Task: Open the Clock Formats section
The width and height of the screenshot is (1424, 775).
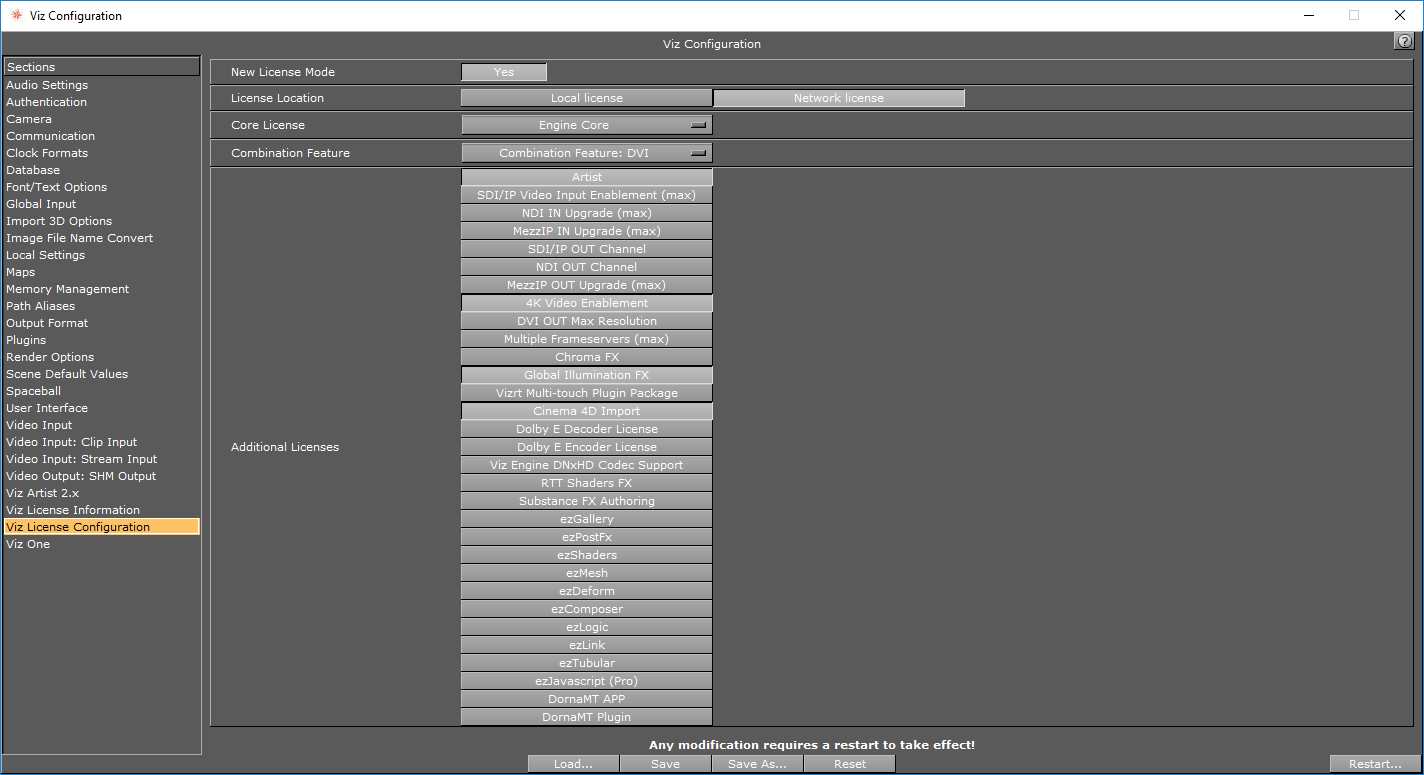Action: click(x=101, y=153)
